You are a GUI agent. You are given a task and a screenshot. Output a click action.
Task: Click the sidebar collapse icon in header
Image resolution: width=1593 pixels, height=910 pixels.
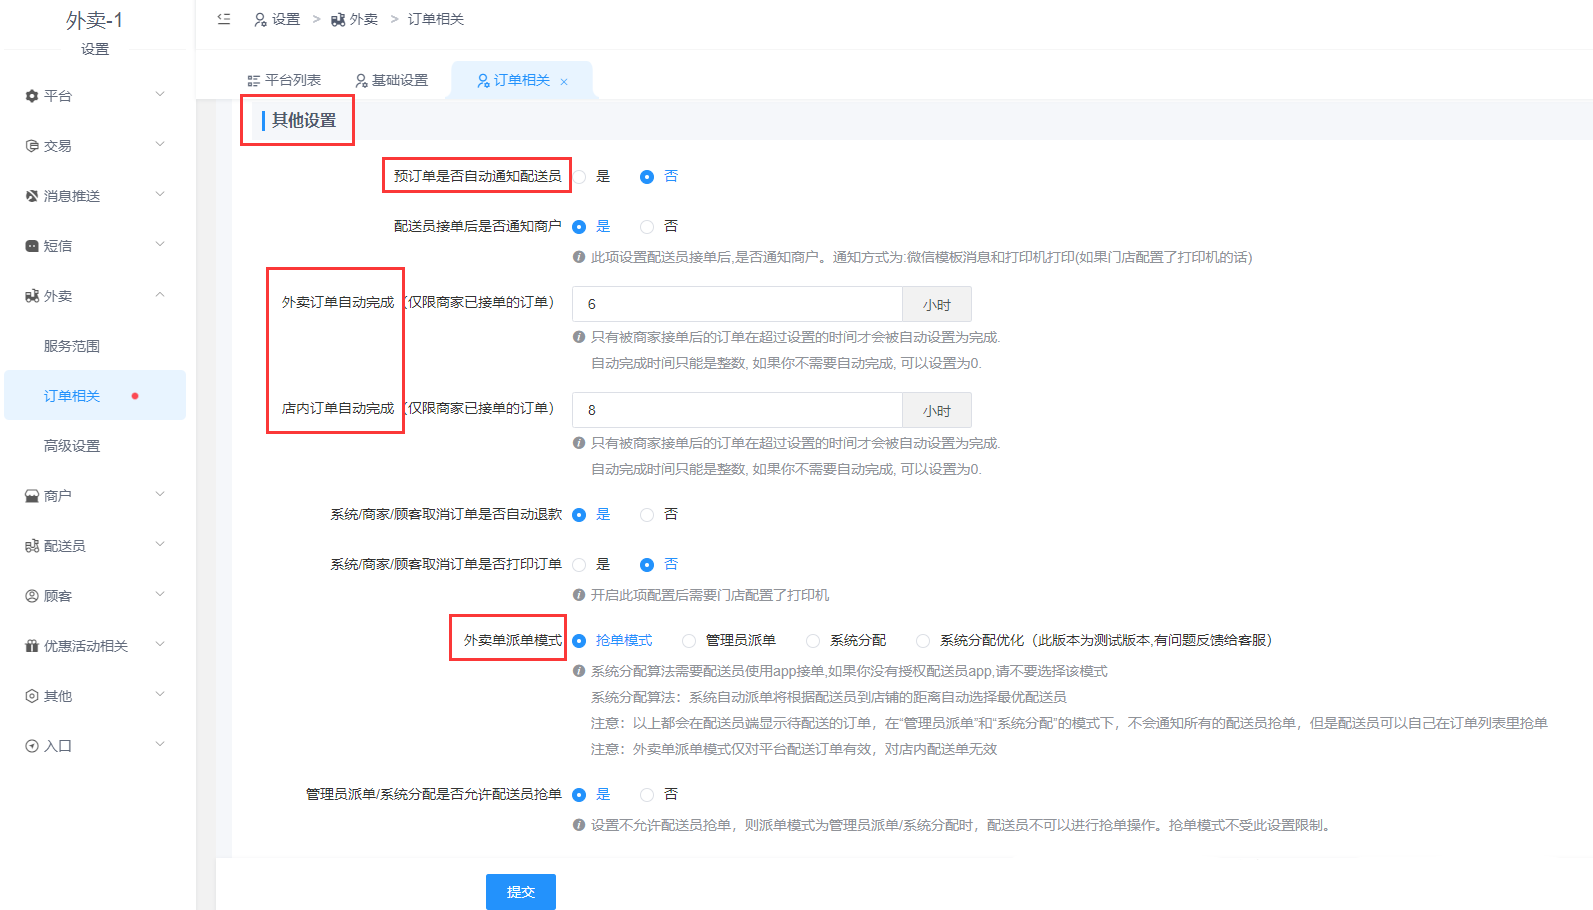click(x=224, y=19)
